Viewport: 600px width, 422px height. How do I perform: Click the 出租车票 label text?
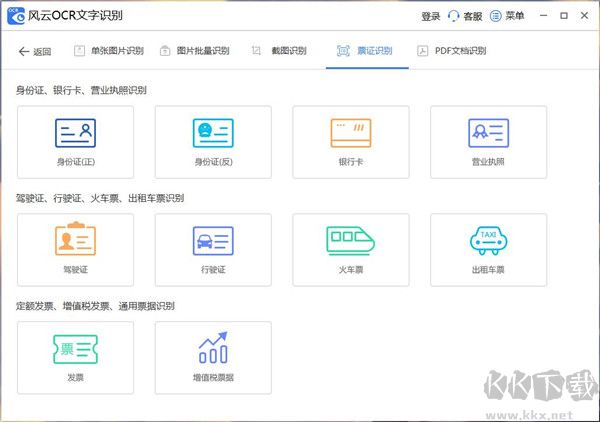pos(488,270)
